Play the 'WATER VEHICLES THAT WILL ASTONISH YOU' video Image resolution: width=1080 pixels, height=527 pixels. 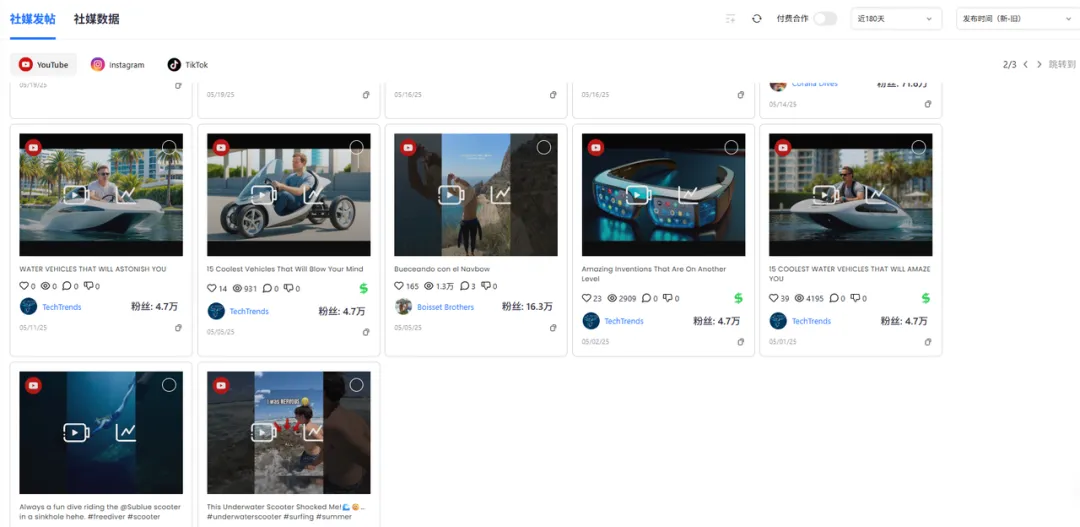click(x=77, y=194)
